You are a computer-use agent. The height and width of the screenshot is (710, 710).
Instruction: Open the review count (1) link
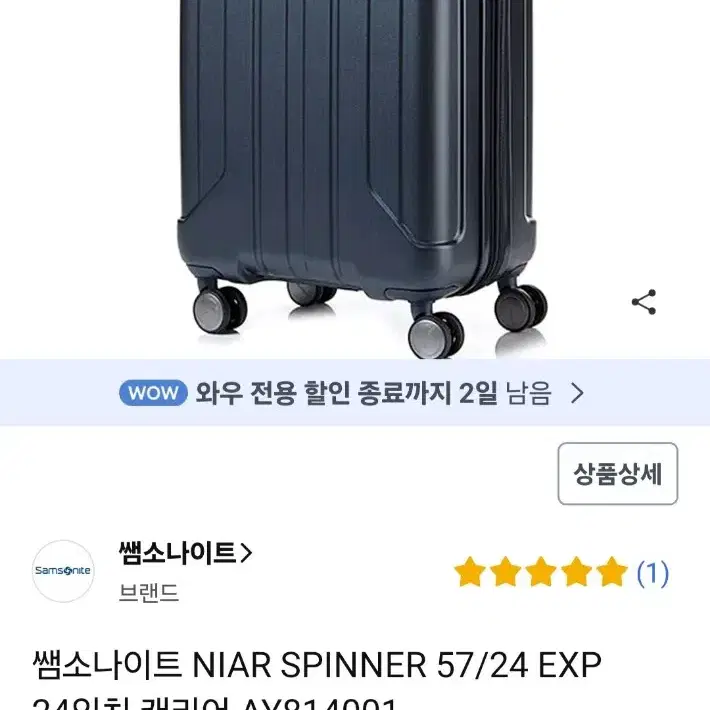pyautogui.click(x=652, y=573)
